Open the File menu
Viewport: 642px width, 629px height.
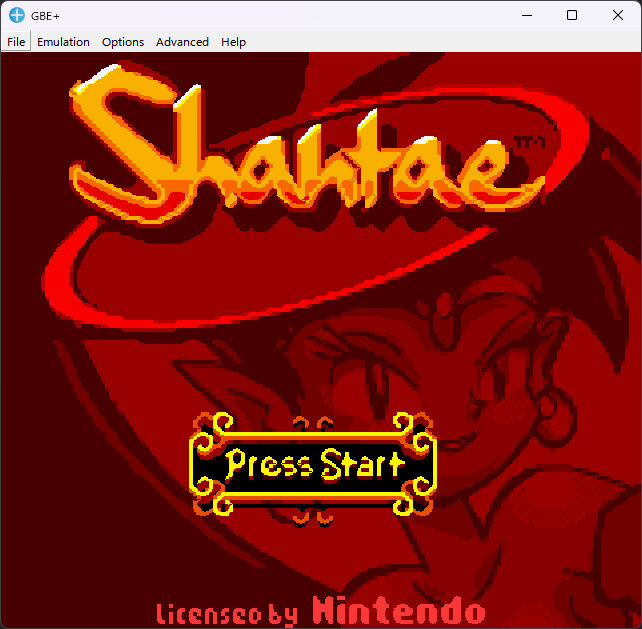[x=16, y=42]
